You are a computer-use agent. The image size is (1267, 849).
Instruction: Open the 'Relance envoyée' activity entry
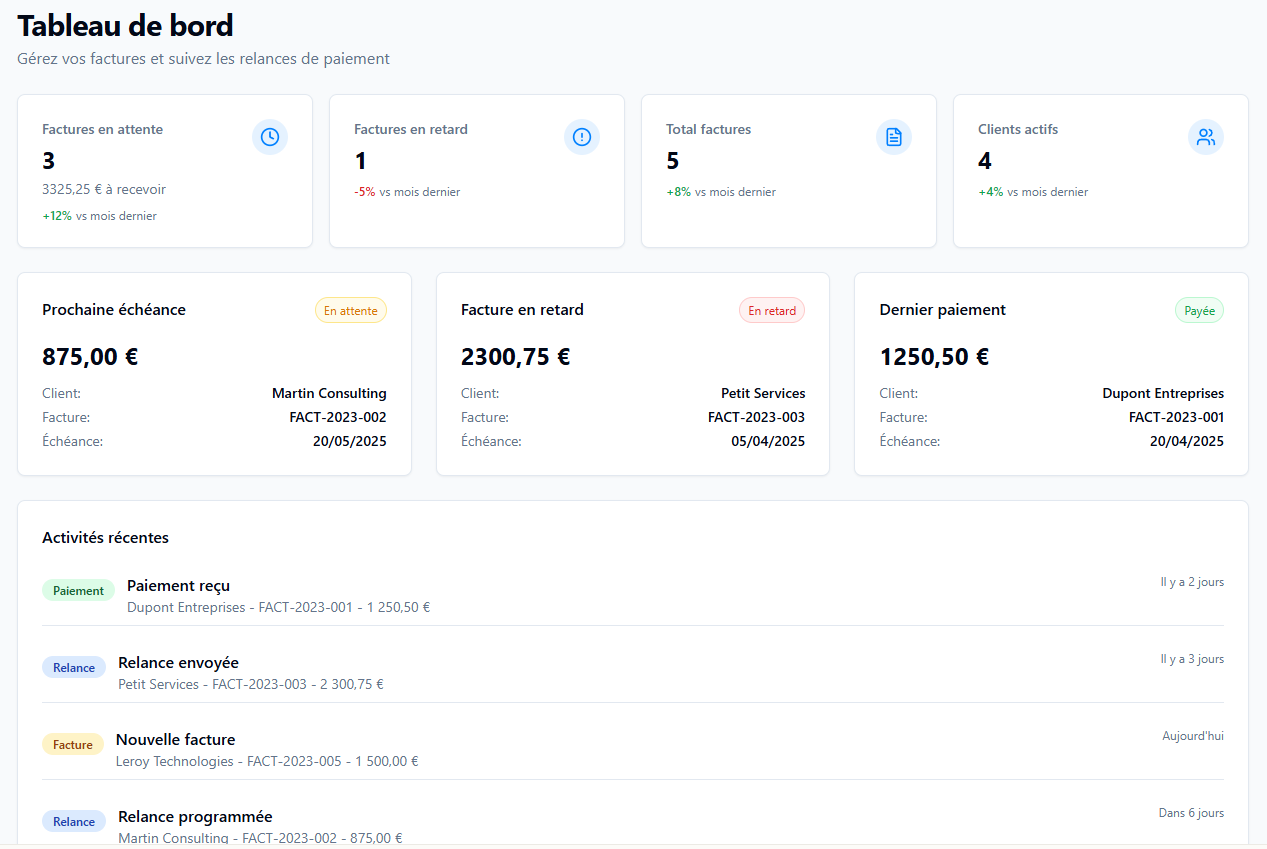[178, 663]
